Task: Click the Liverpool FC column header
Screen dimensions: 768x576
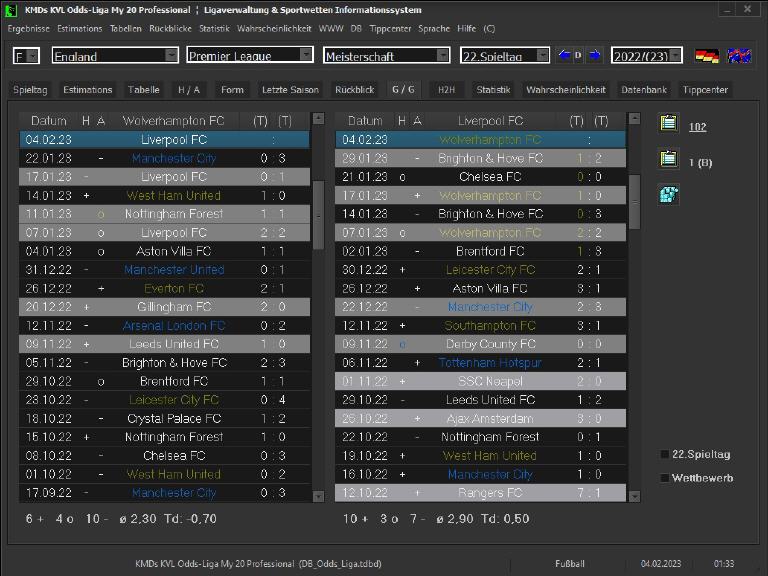Action: coord(490,120)
